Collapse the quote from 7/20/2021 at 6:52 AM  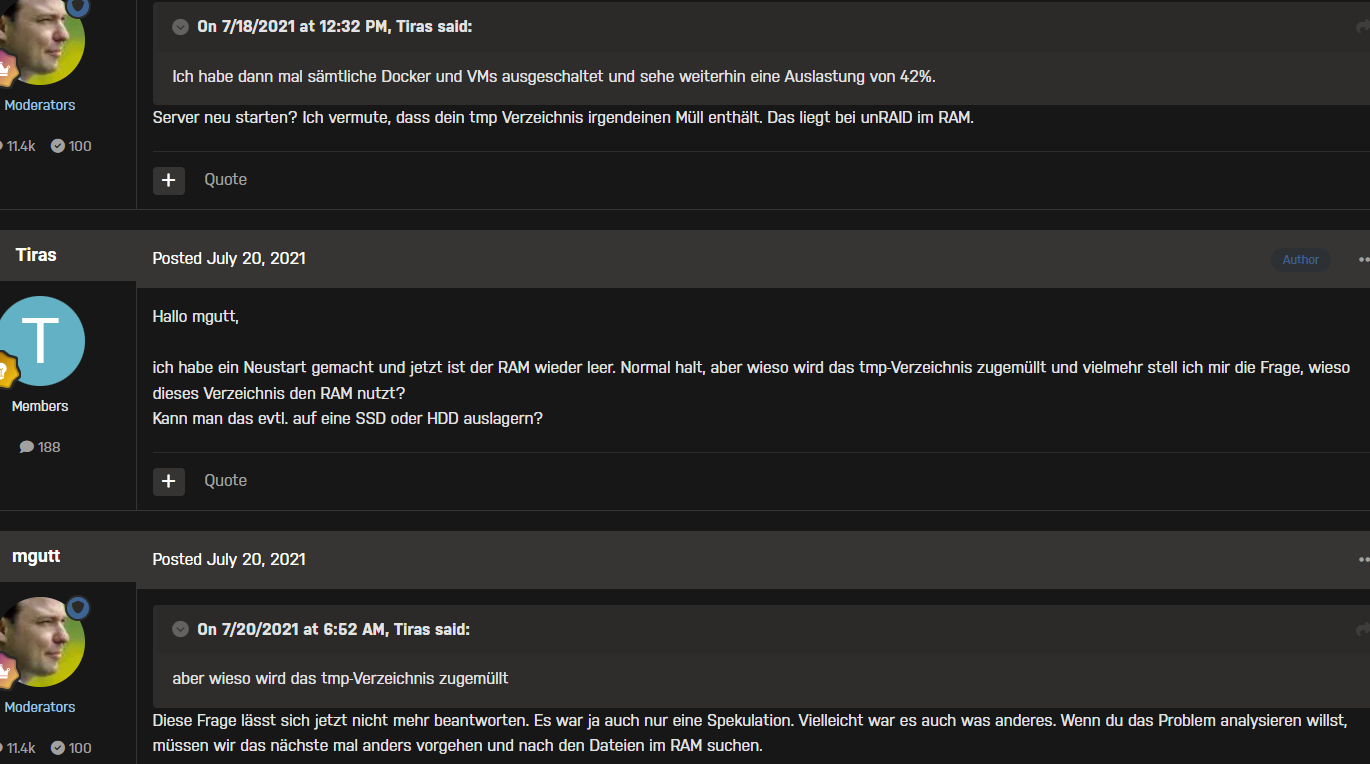point(180,629)
